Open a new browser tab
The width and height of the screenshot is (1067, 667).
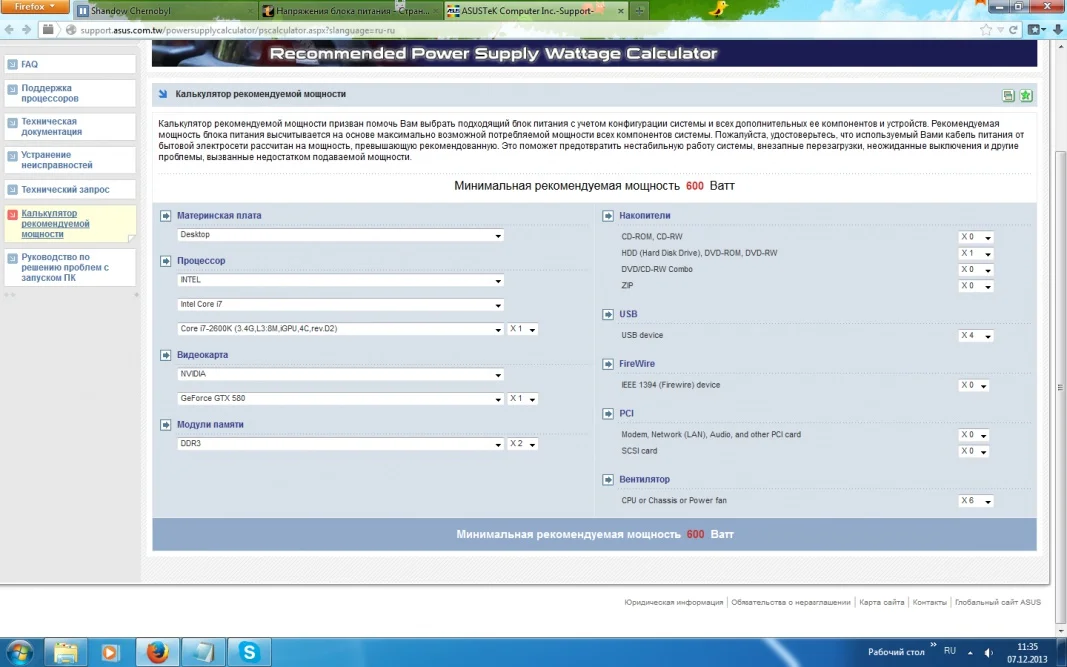tap(639, 11)
